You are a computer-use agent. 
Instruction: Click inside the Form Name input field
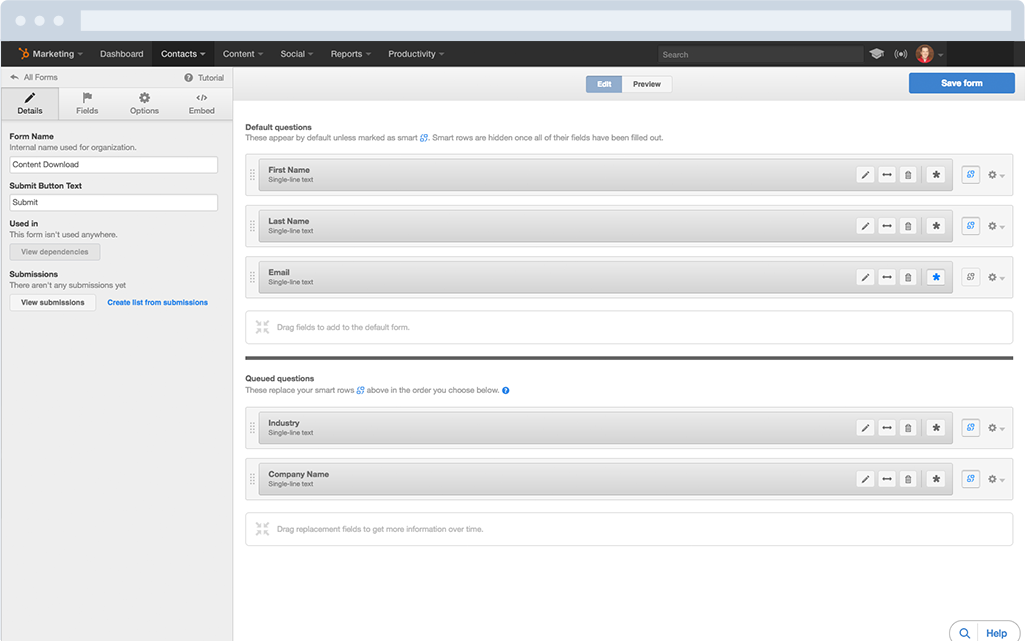113,164
